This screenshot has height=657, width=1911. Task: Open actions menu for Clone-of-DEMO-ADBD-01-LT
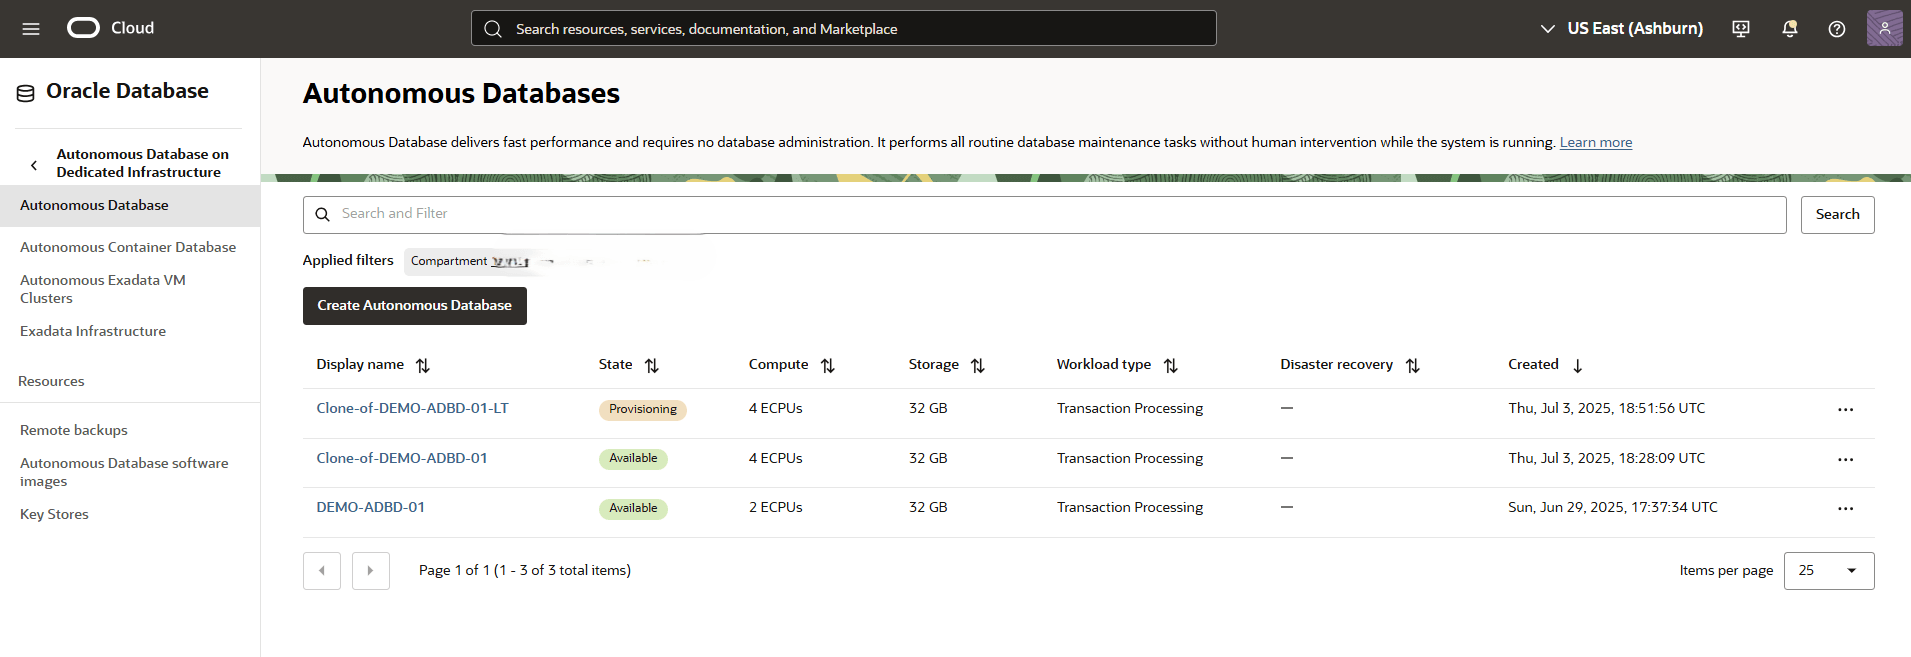(1845, 410)
